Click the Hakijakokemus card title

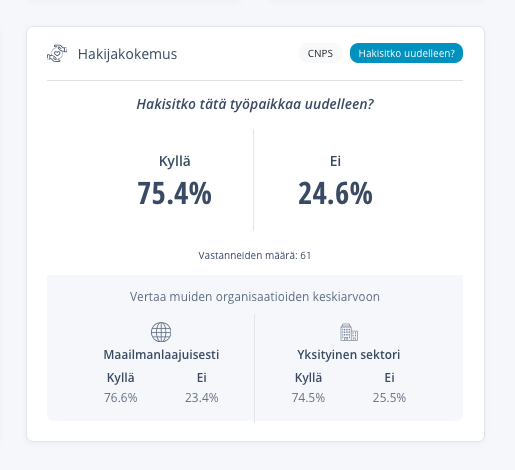tap(127, 54)
